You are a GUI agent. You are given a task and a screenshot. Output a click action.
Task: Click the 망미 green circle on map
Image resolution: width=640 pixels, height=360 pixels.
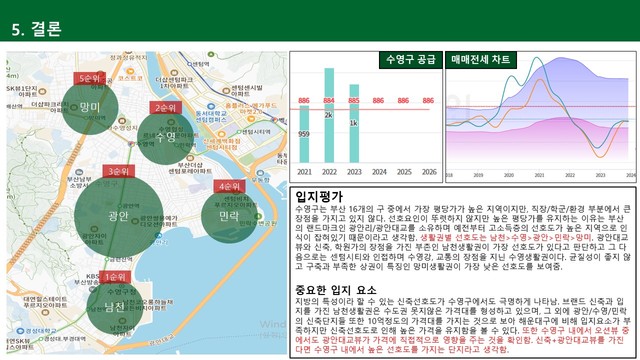(x=90, y=107)
